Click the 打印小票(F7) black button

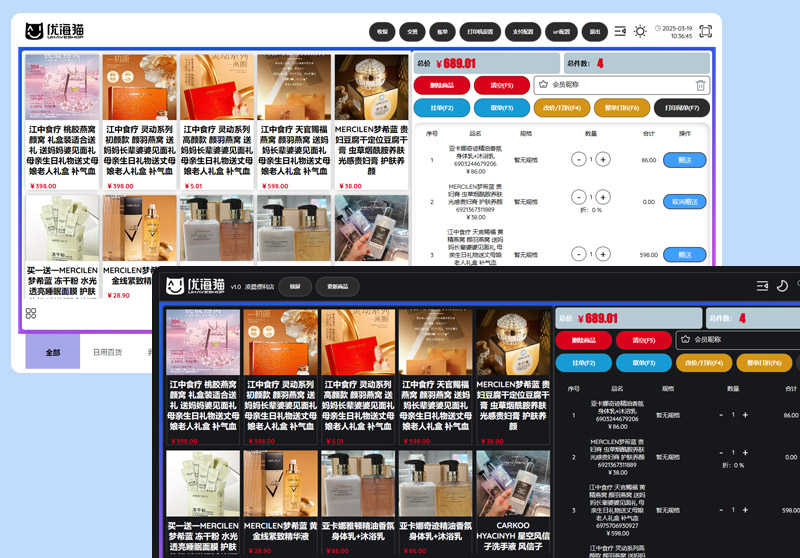tap(681, 108)
